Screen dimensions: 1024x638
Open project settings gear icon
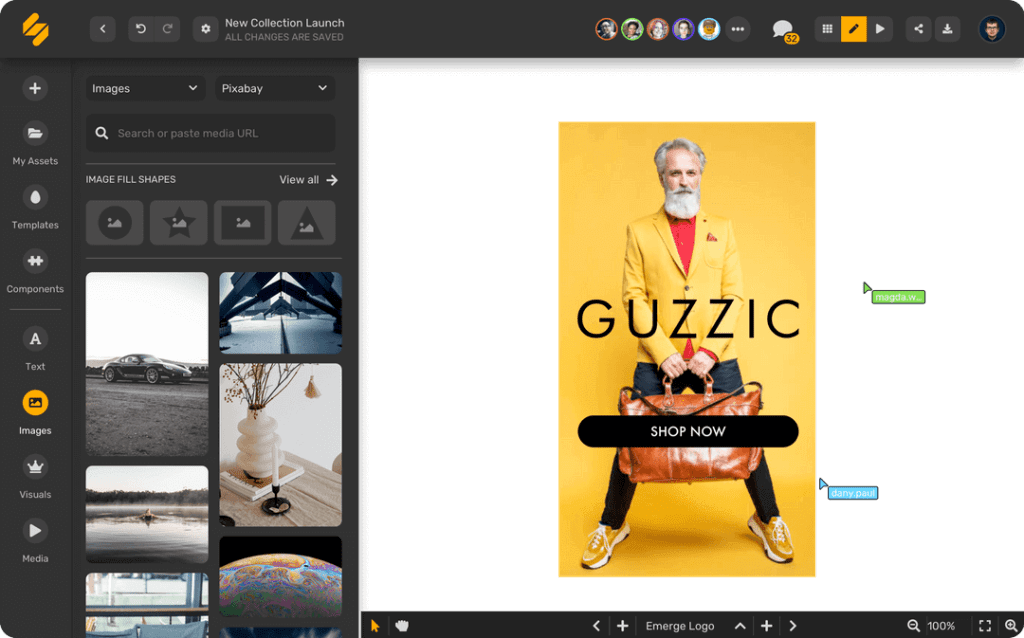pos(206,29)
